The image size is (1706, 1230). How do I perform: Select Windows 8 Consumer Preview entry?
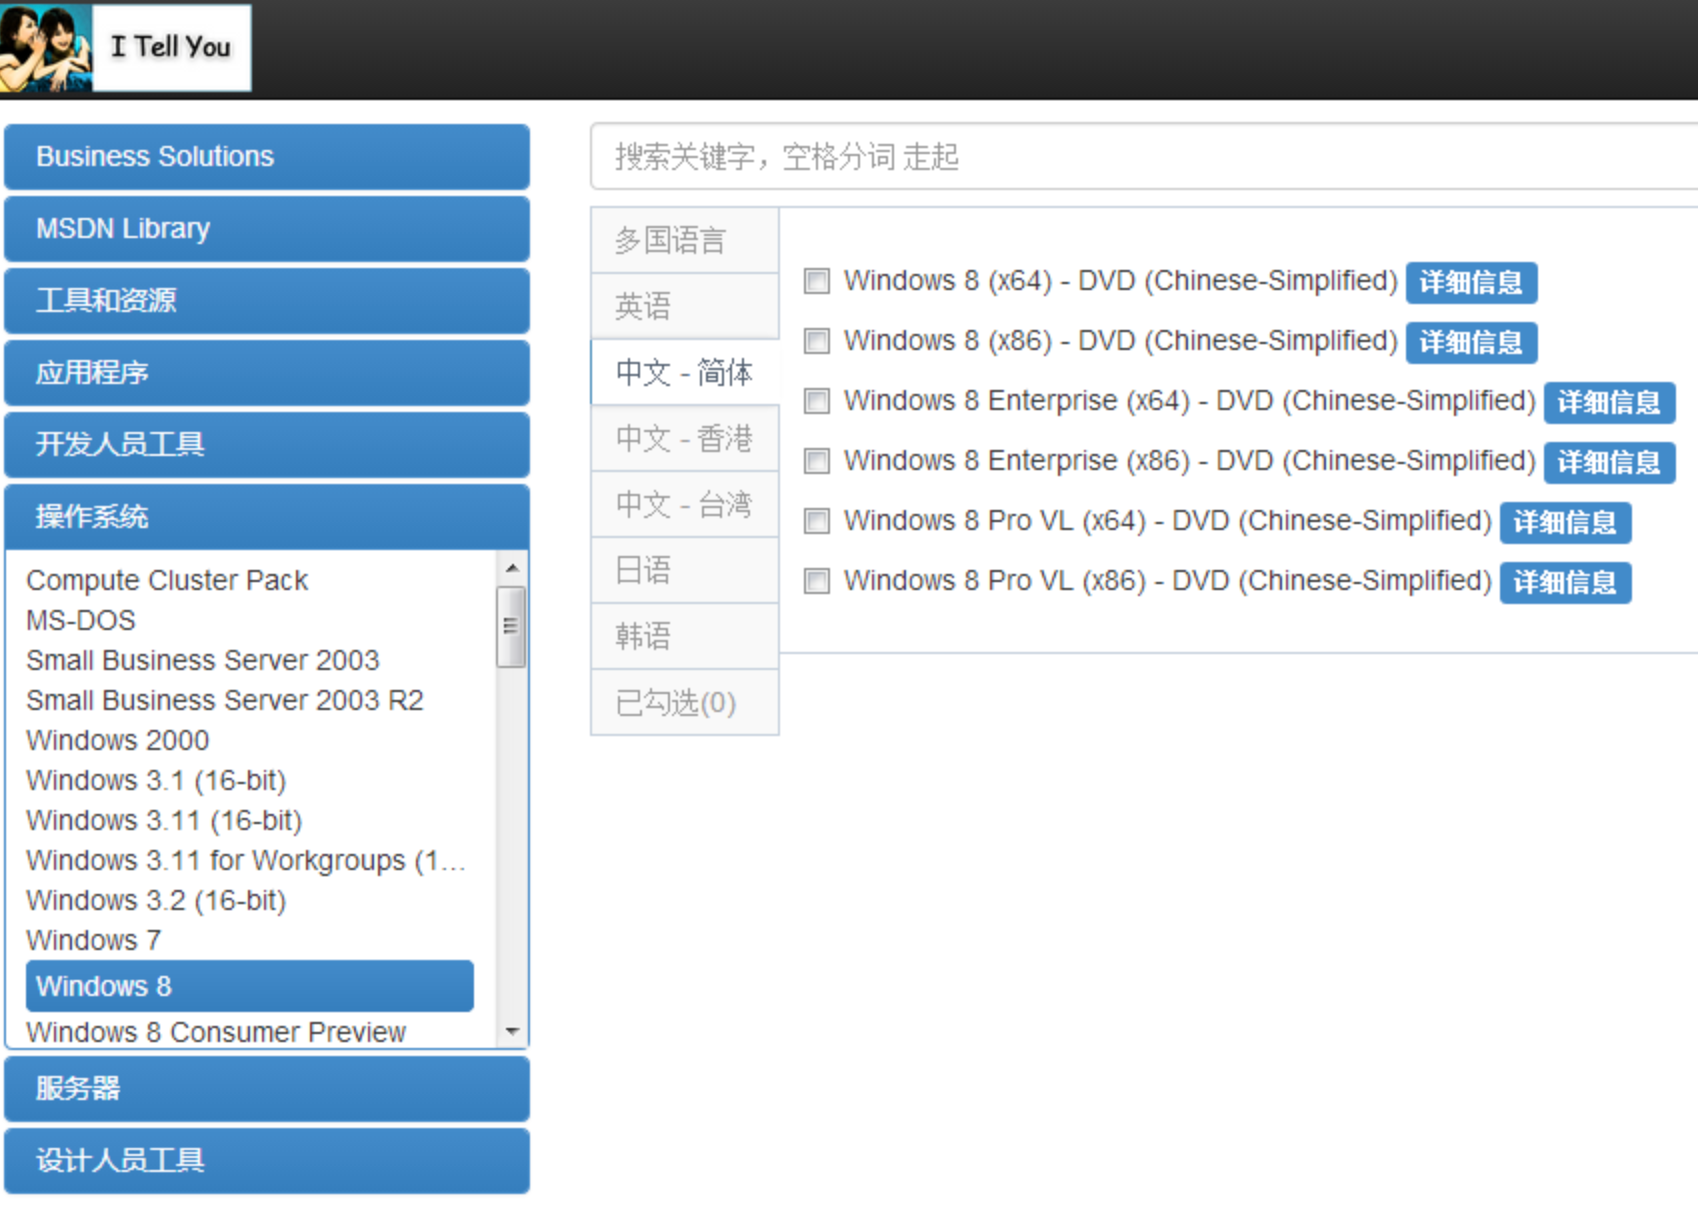point(216,1031)
